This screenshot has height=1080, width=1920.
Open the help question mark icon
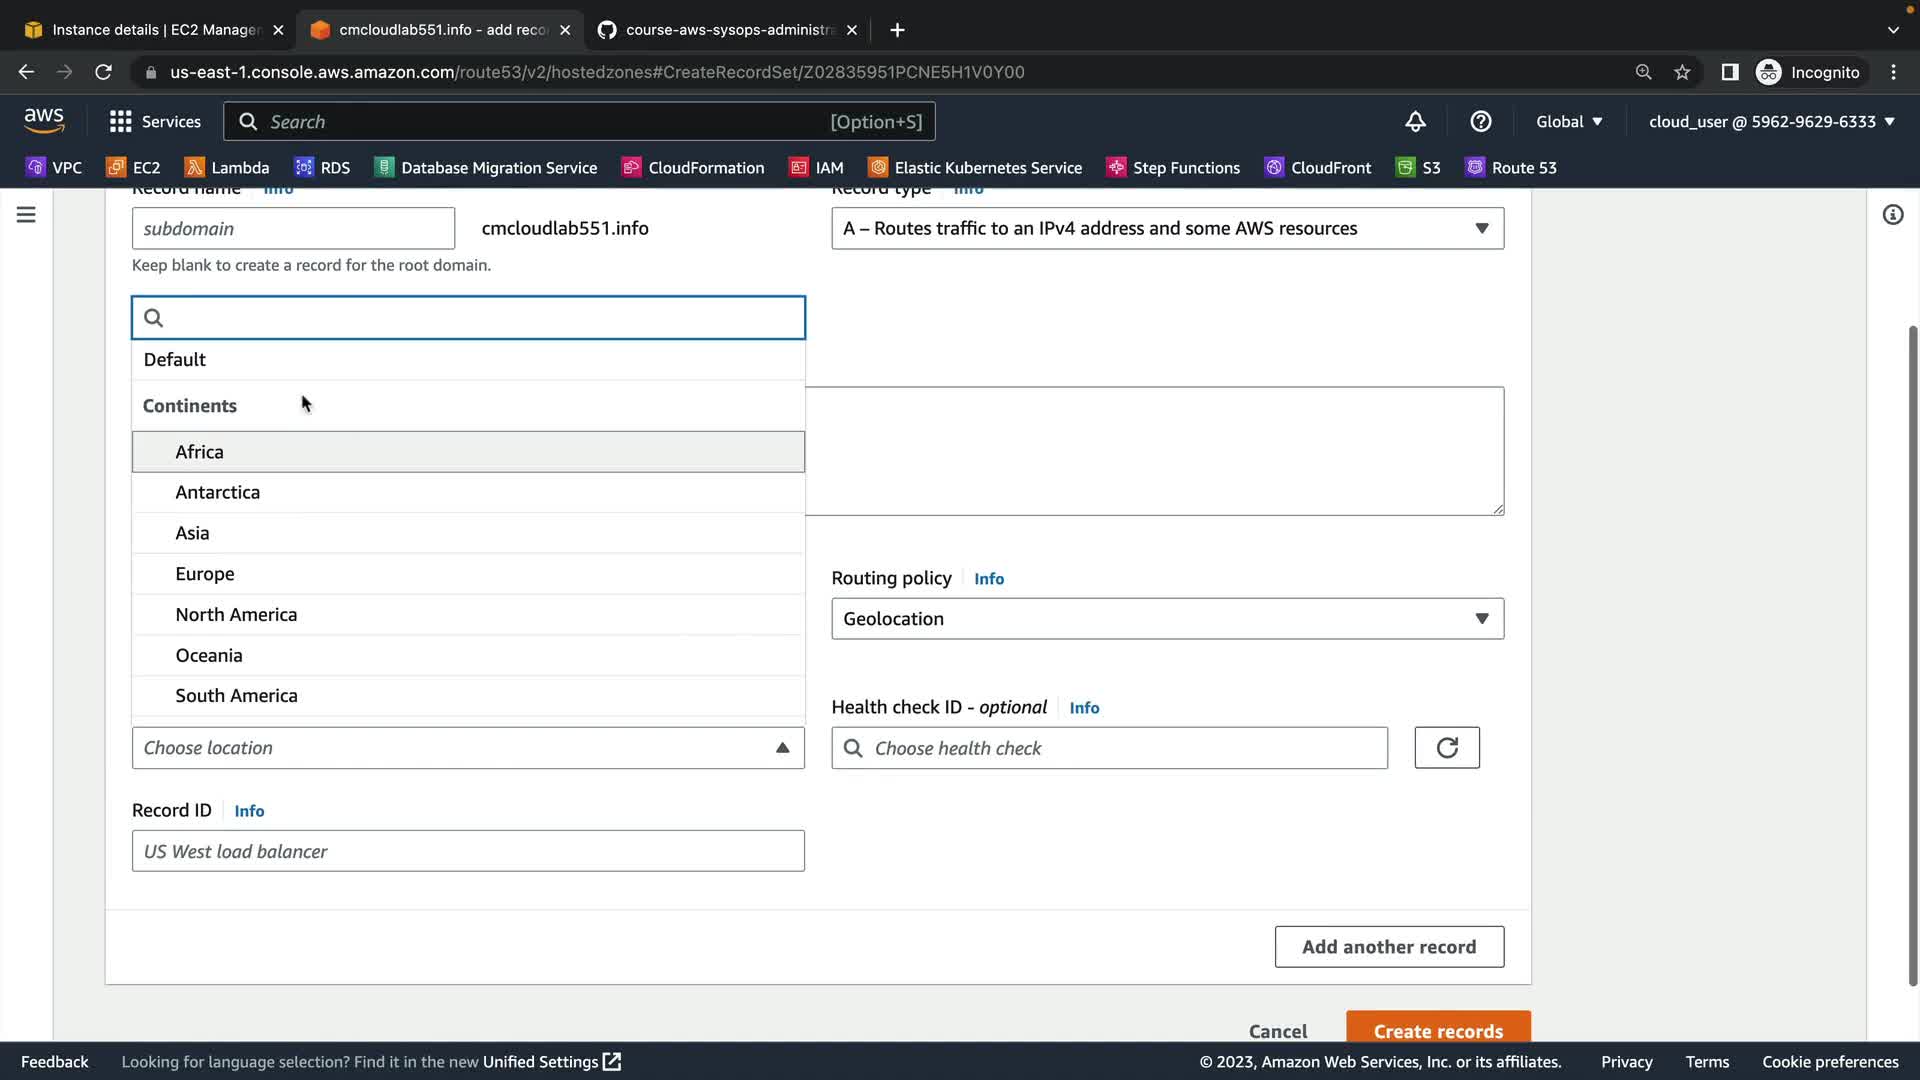coord(1481,122)
